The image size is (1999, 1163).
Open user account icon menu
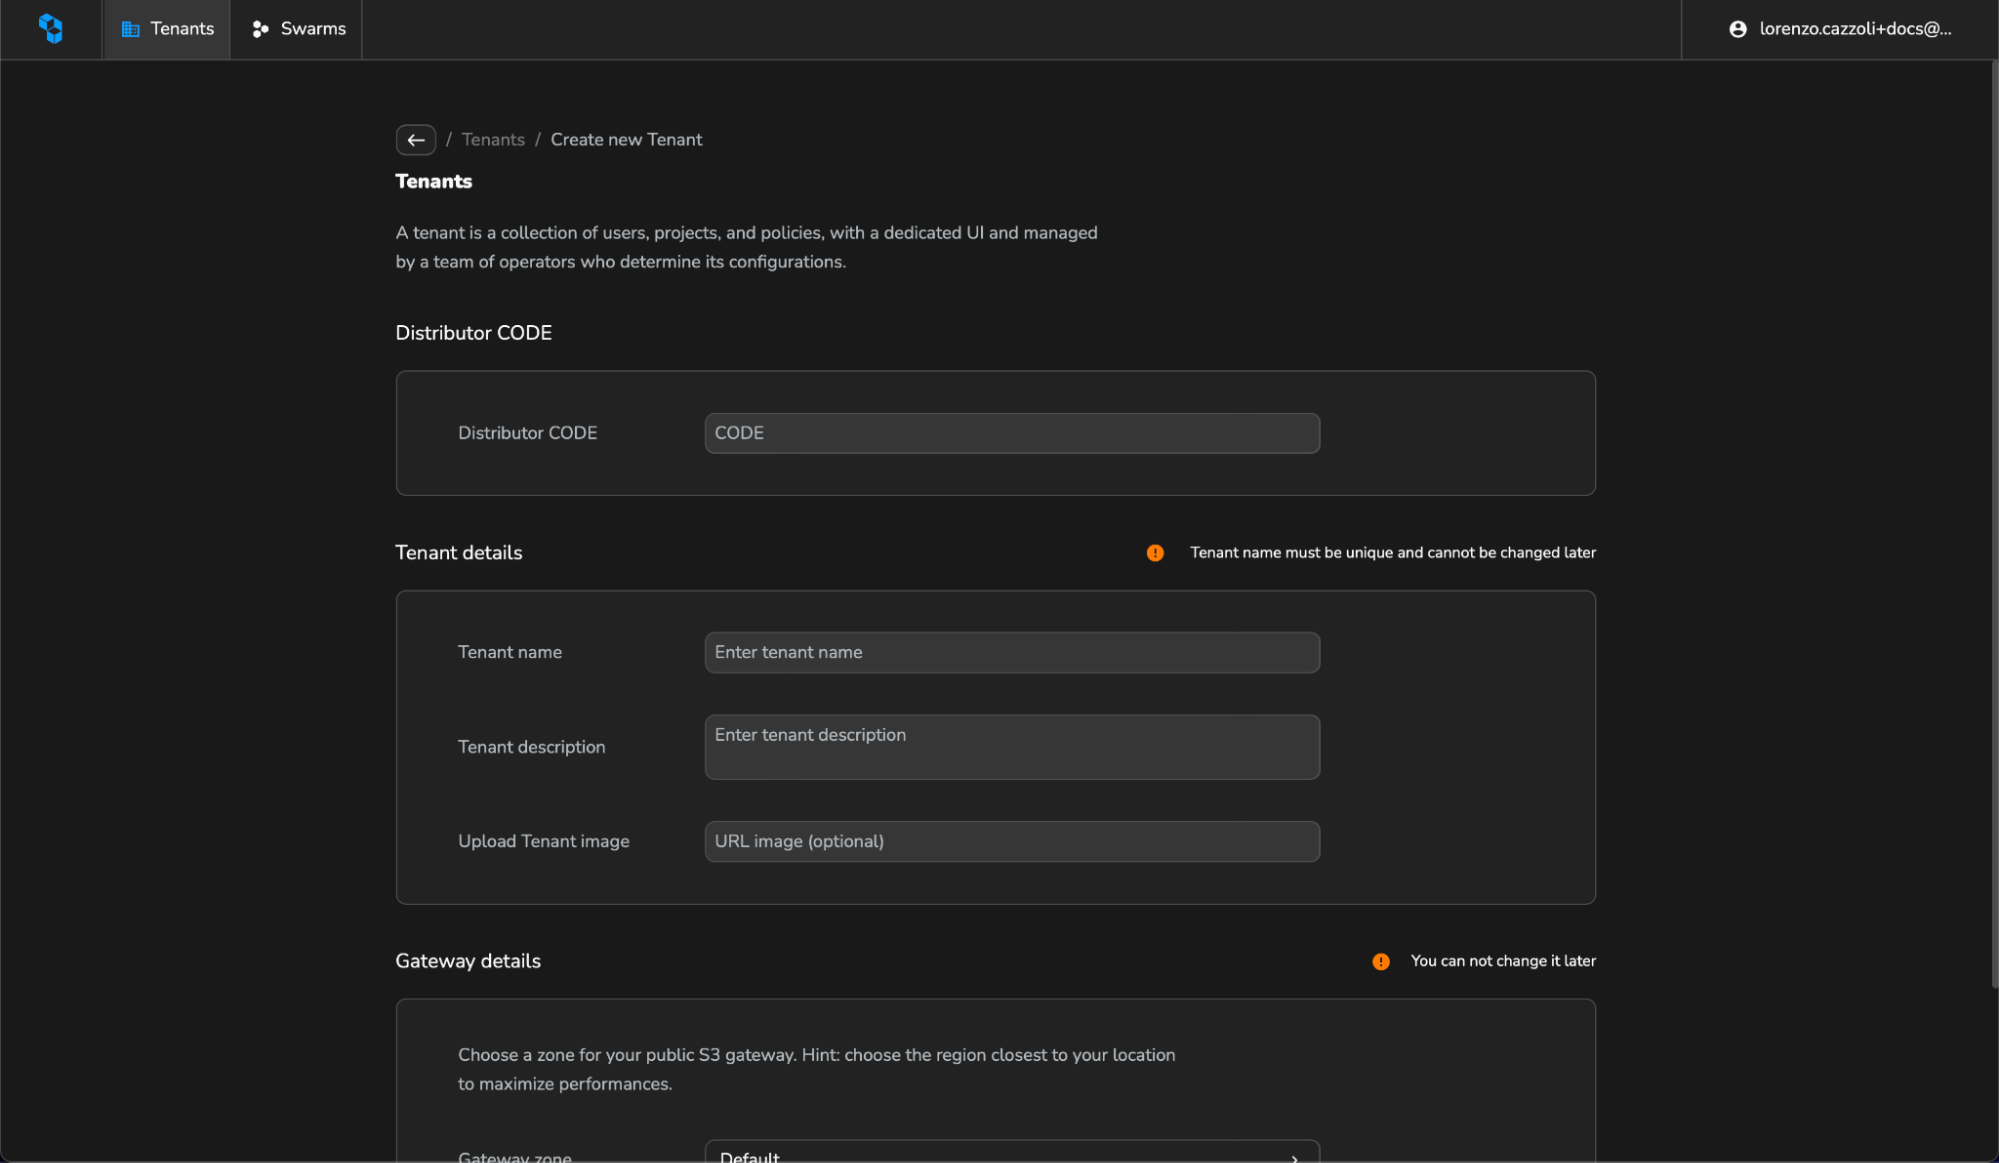[x=1738, y=29]
